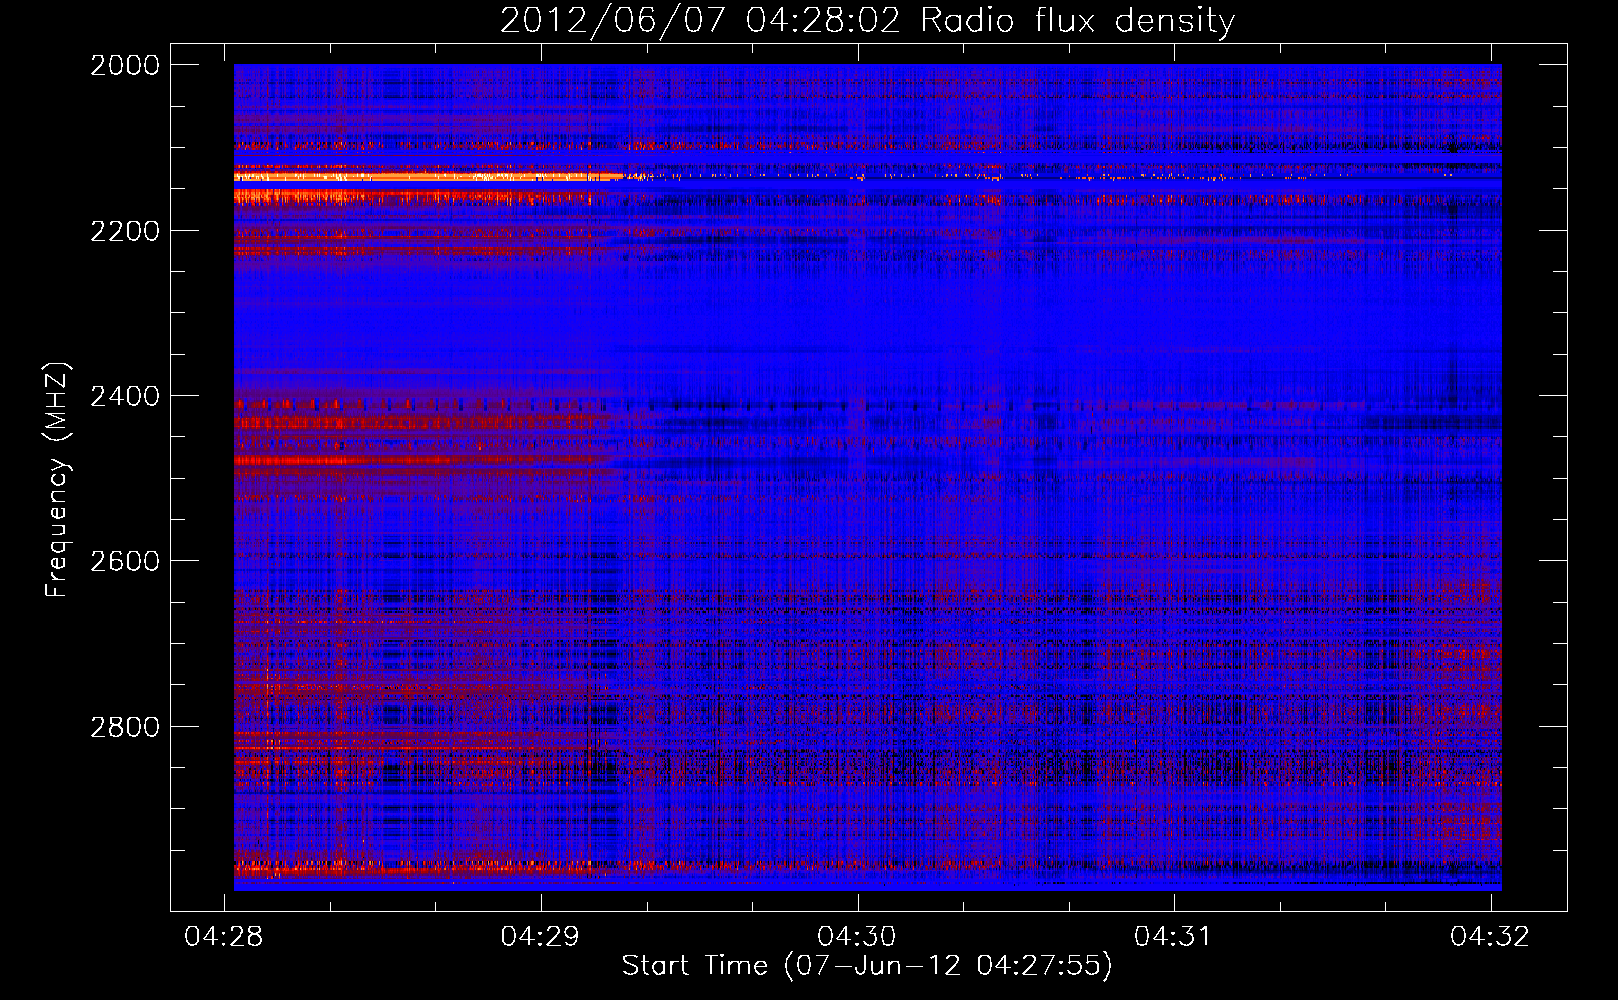Click the '2800' frequency axis label
Image resolution: width=1618 pixels, height=1000 pixels.
(125, 727)
